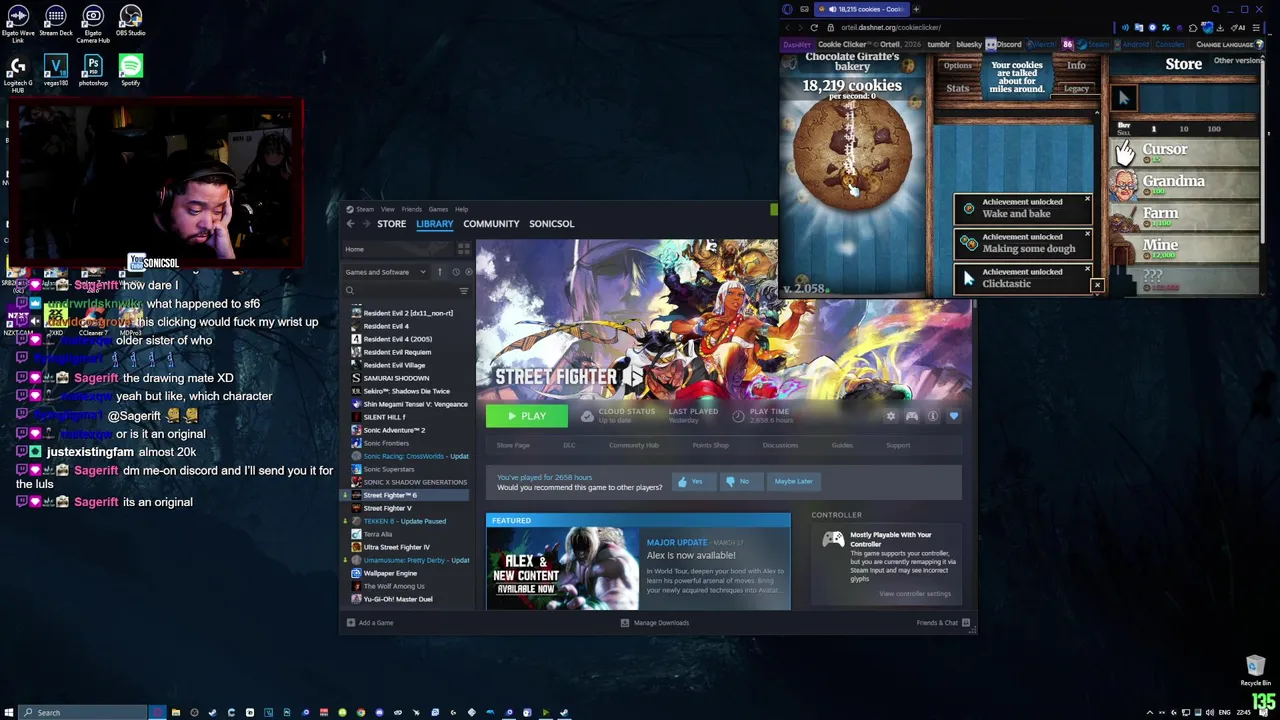The height and width of the screenshot is (720, 1280).
Task: Buy a Grandma in the Store
Action: click(x=1186, y=184)
